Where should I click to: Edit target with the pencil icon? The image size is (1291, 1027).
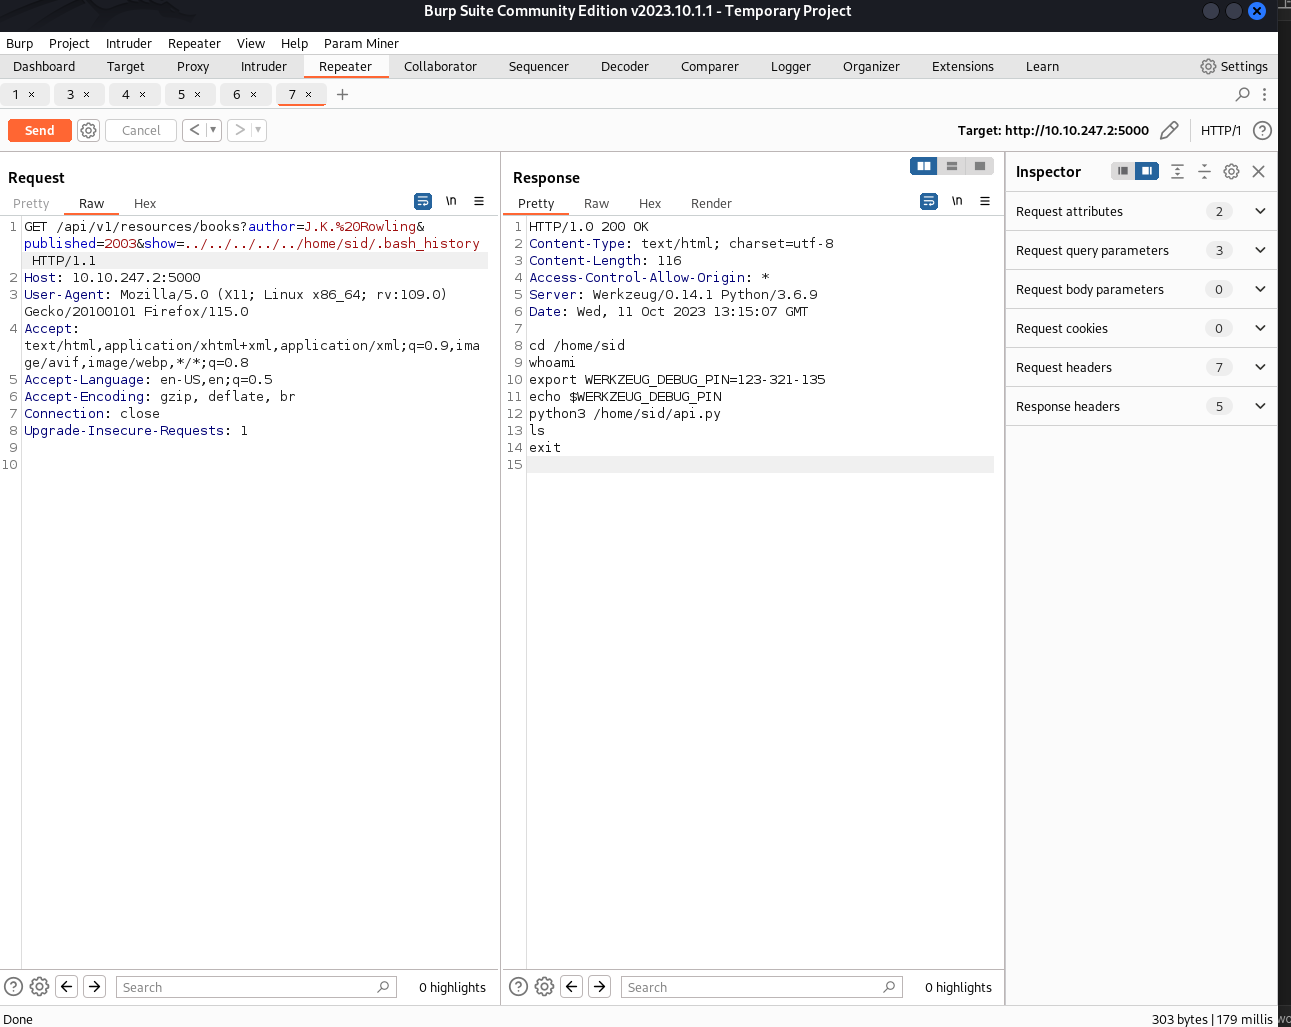coord(1169,131)
